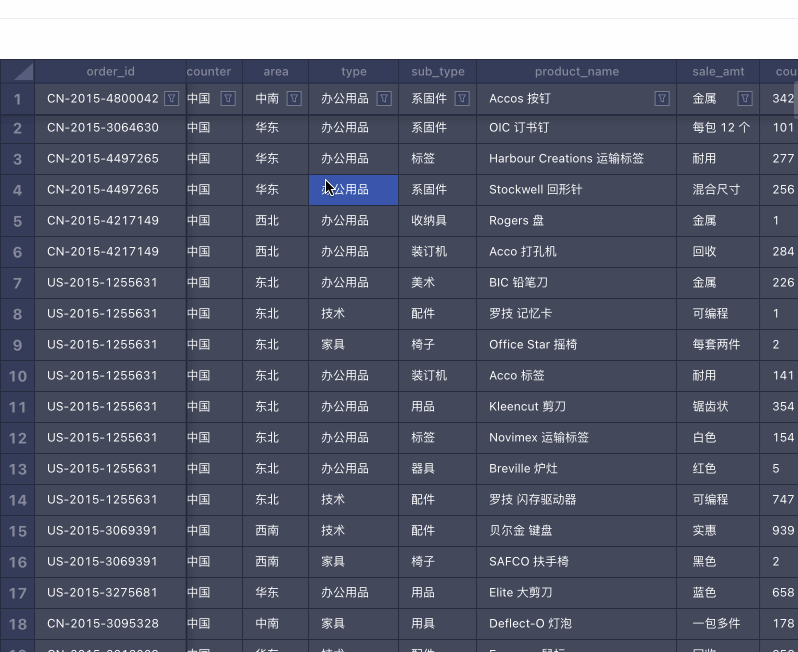
Task: Select the sub_type column header
Action: (438, 72)
